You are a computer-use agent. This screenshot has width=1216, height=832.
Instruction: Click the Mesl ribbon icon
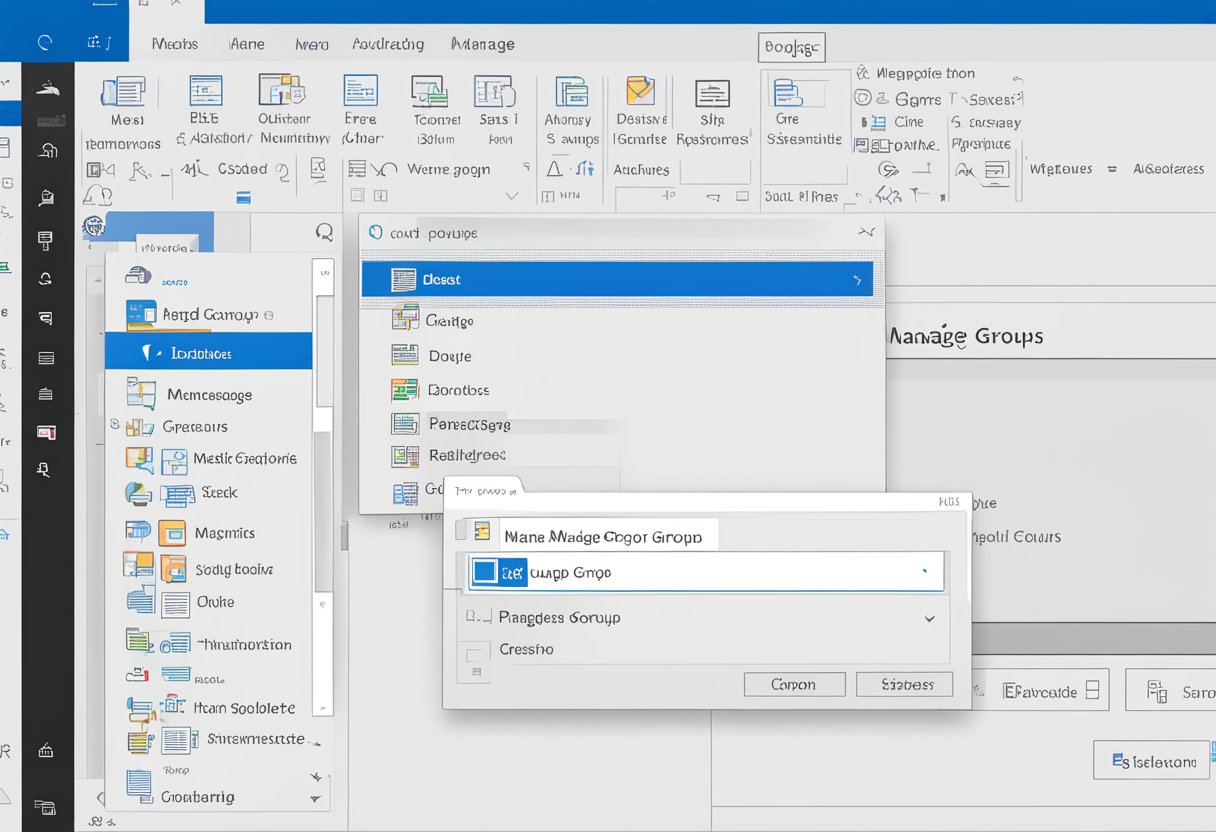[124, 92]
